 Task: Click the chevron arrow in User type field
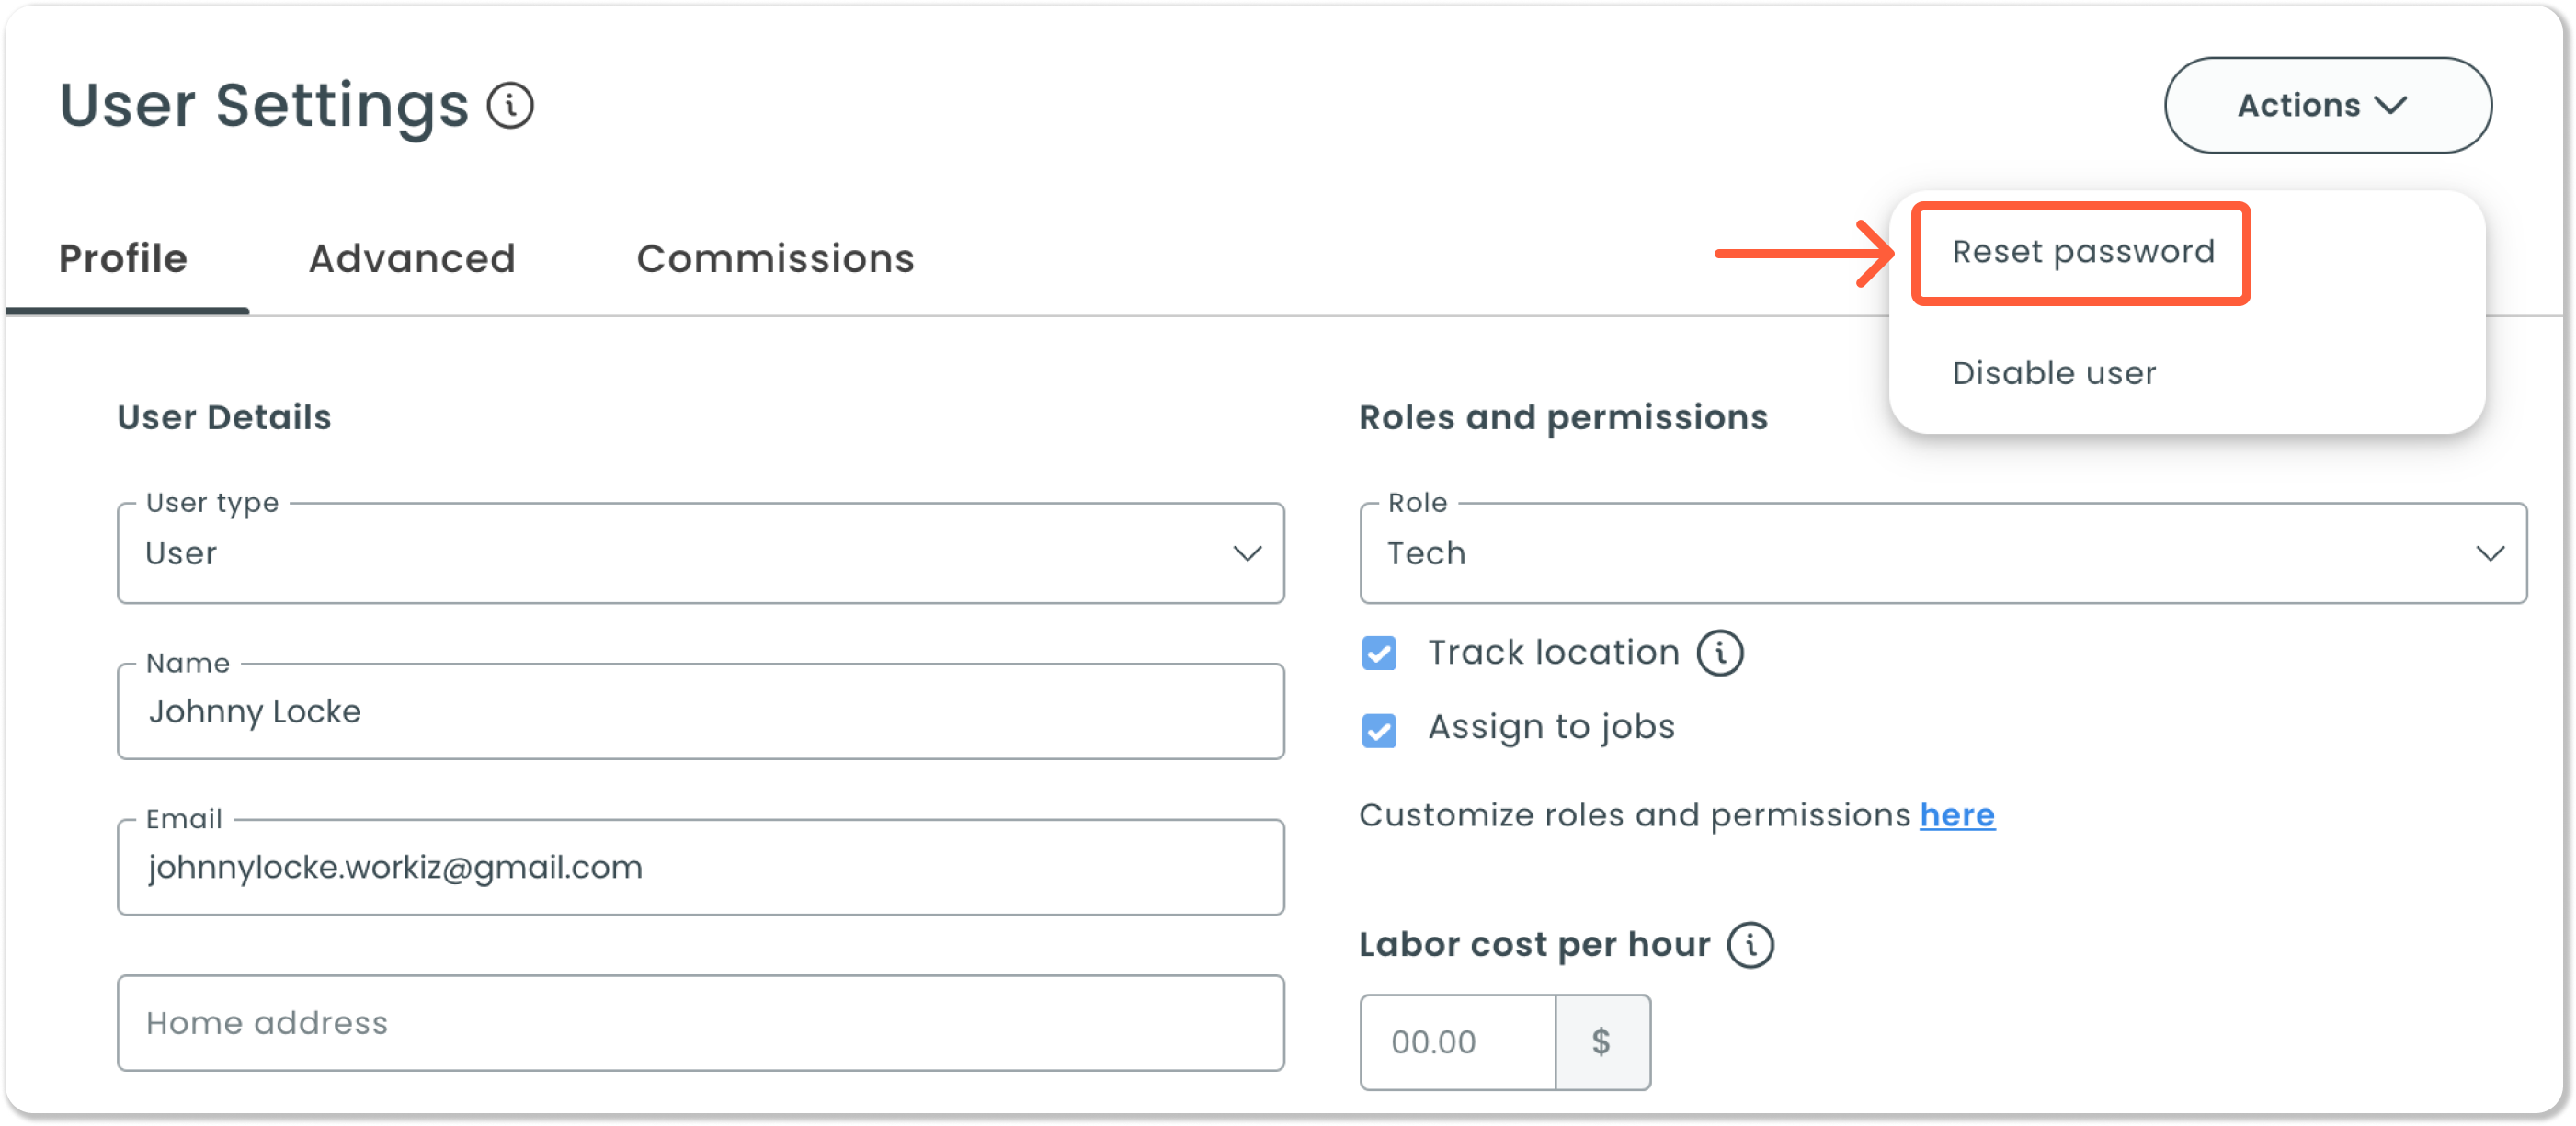(1247, 554)
